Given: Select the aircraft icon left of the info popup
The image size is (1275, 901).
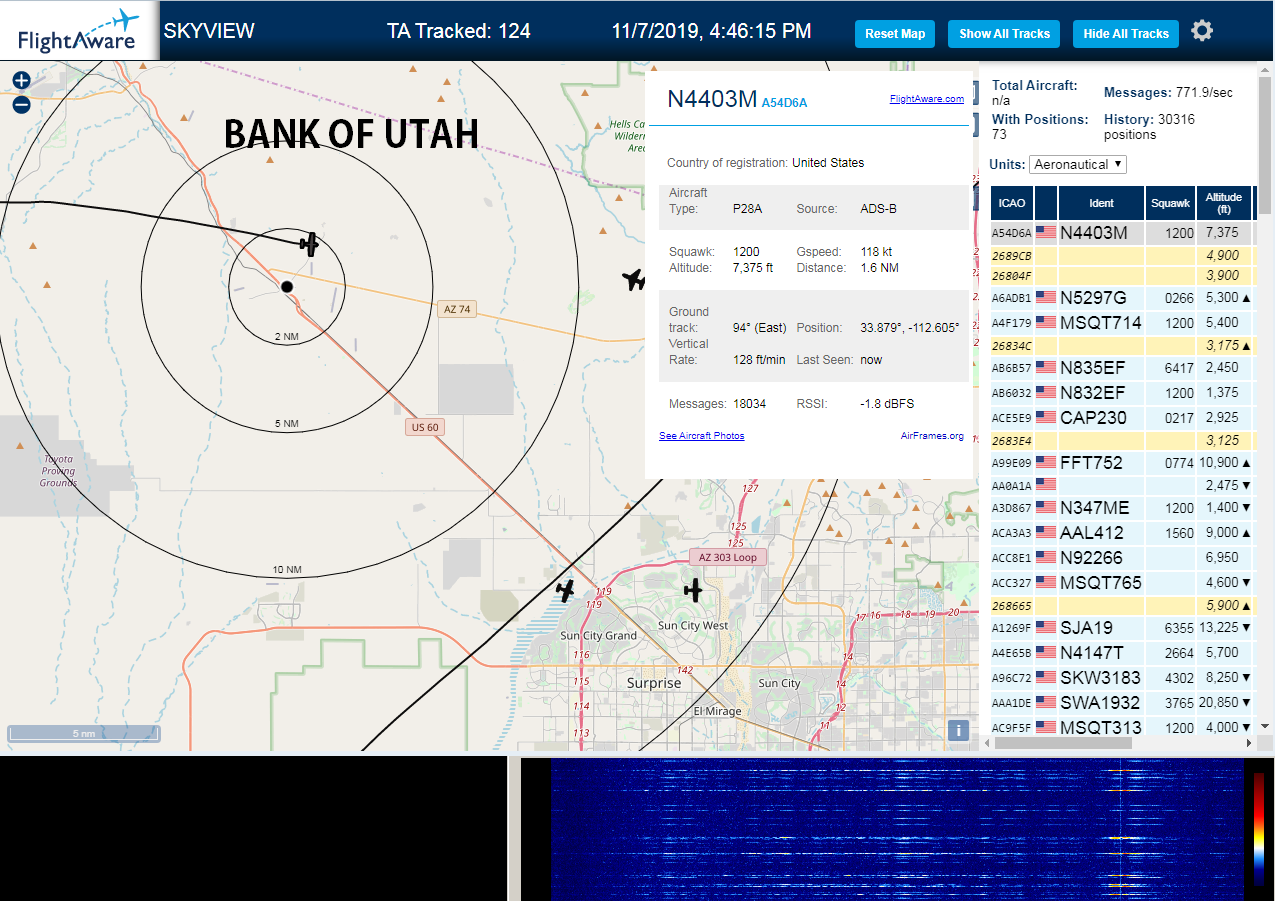Looking at the screenshot, I should click(634, 280).
